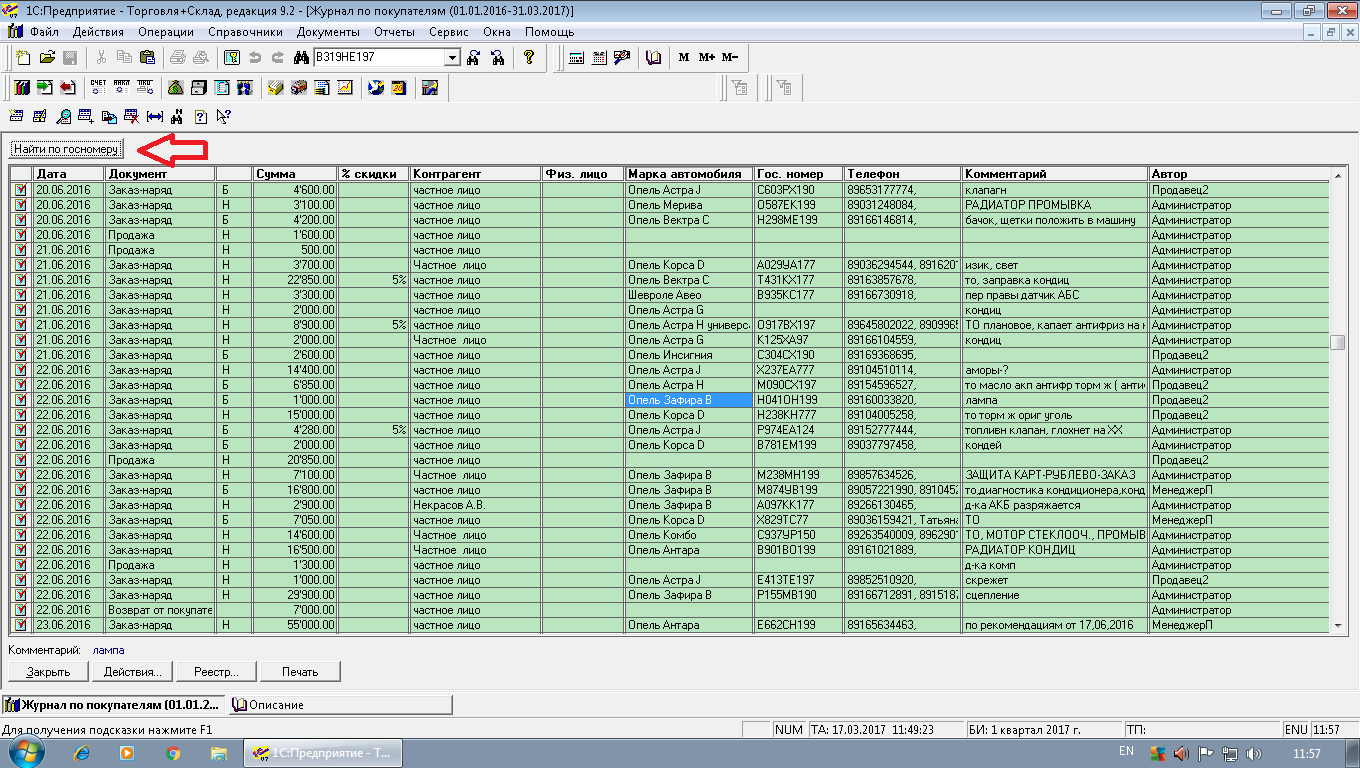Open the Справочники menu

246,32
